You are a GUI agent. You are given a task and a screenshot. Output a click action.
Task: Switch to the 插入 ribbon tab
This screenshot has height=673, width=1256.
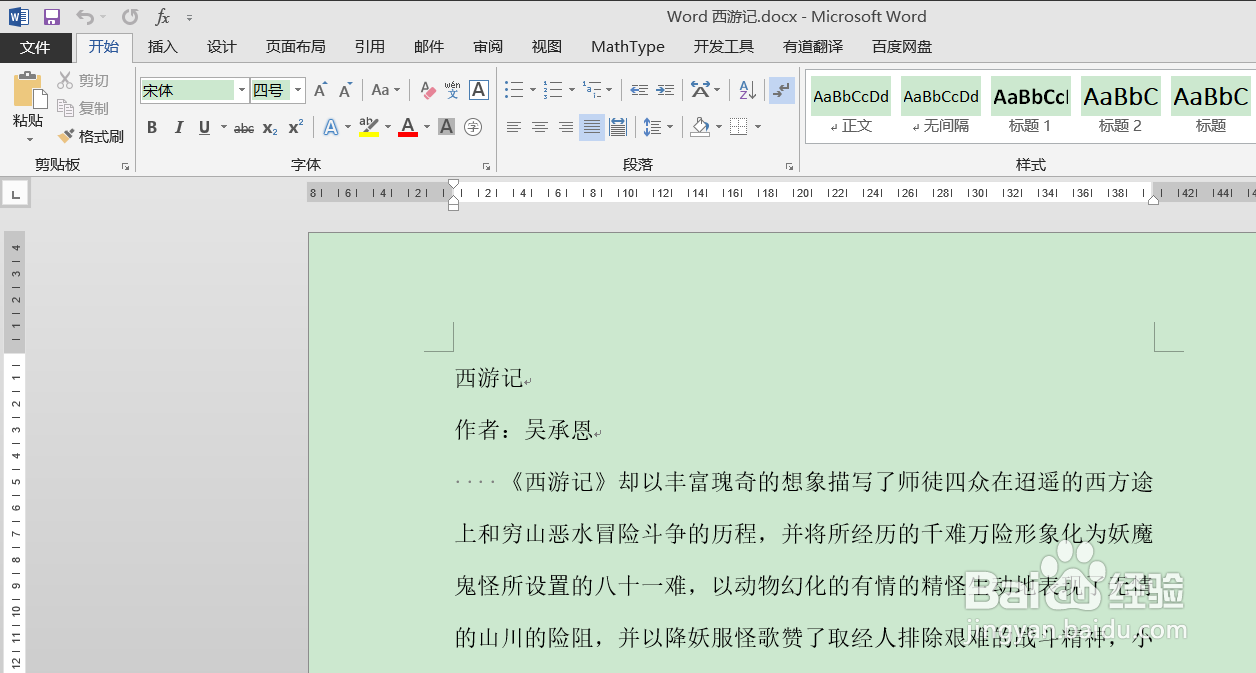pyautogui.click(x=162, y=46)
